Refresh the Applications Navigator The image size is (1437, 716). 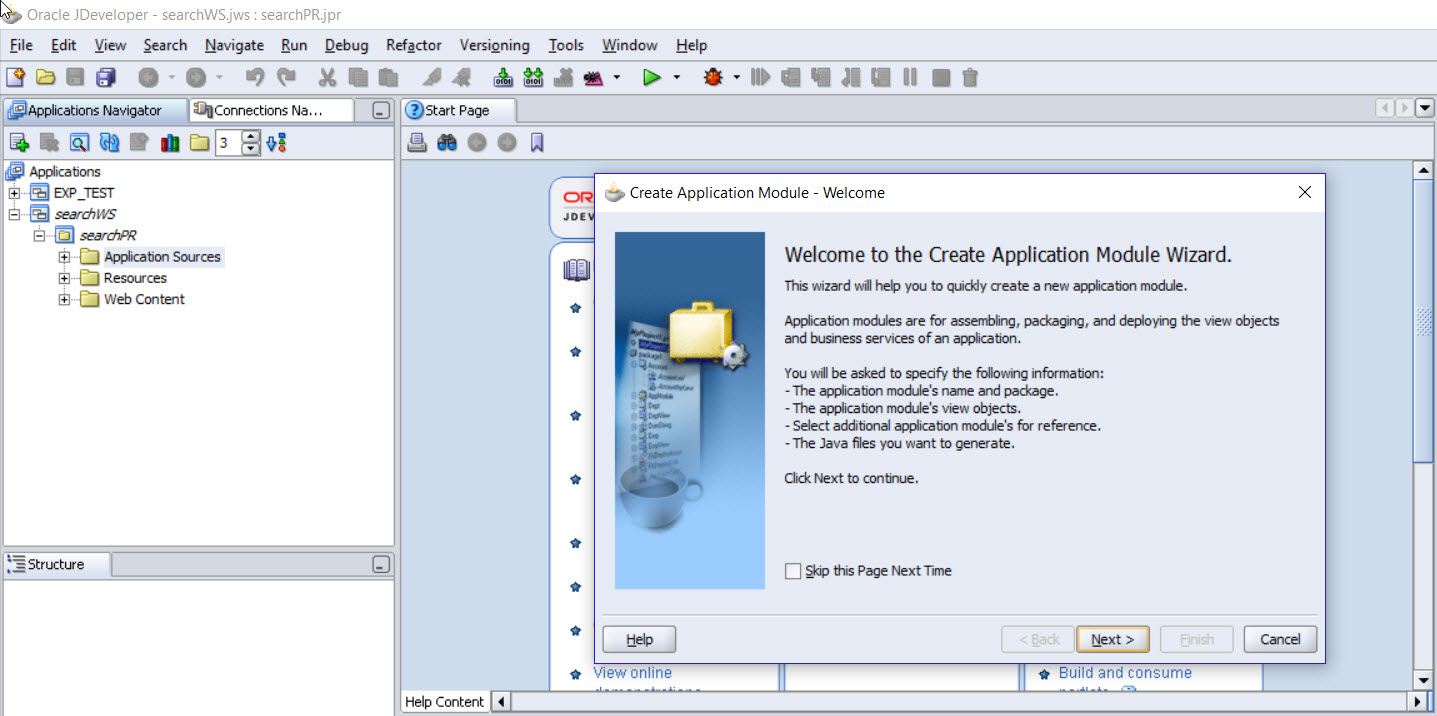click(109, 142)
